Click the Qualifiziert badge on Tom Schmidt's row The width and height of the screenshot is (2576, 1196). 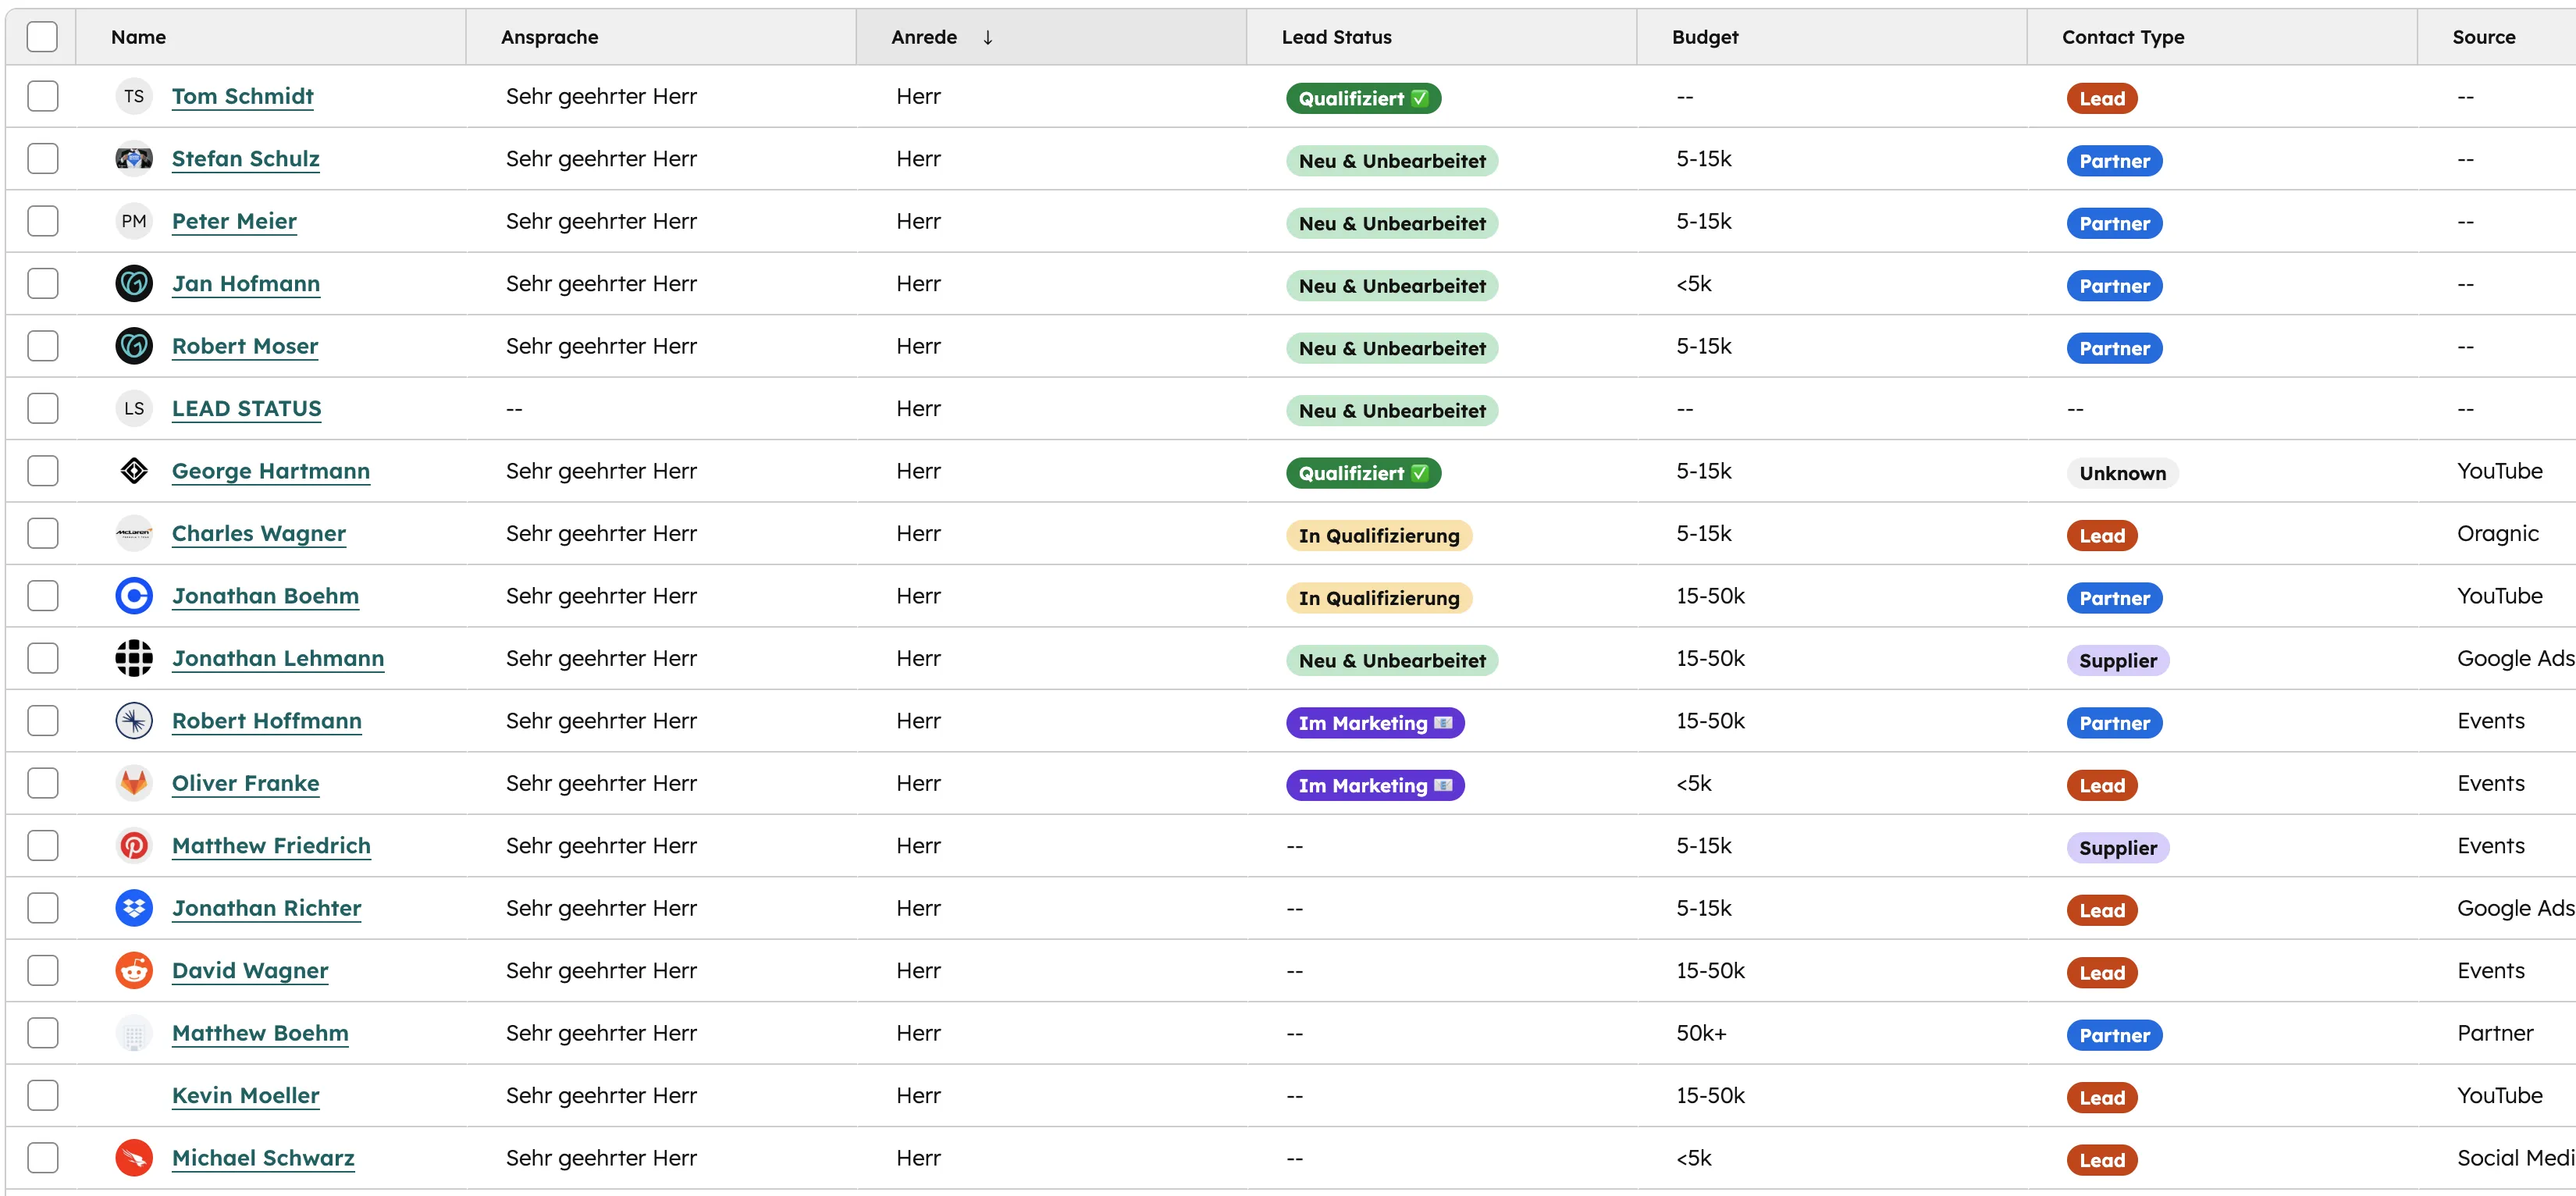(x=1362, y=98)
